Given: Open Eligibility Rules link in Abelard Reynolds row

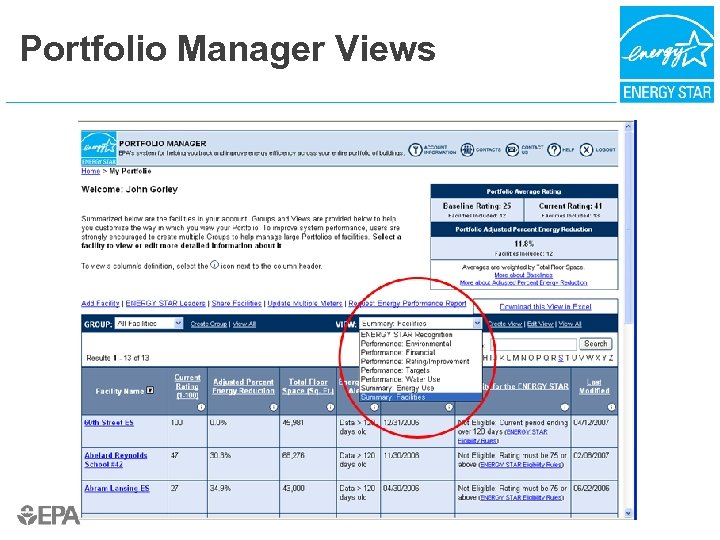Looking at the screenshot, I should (521, 465).
